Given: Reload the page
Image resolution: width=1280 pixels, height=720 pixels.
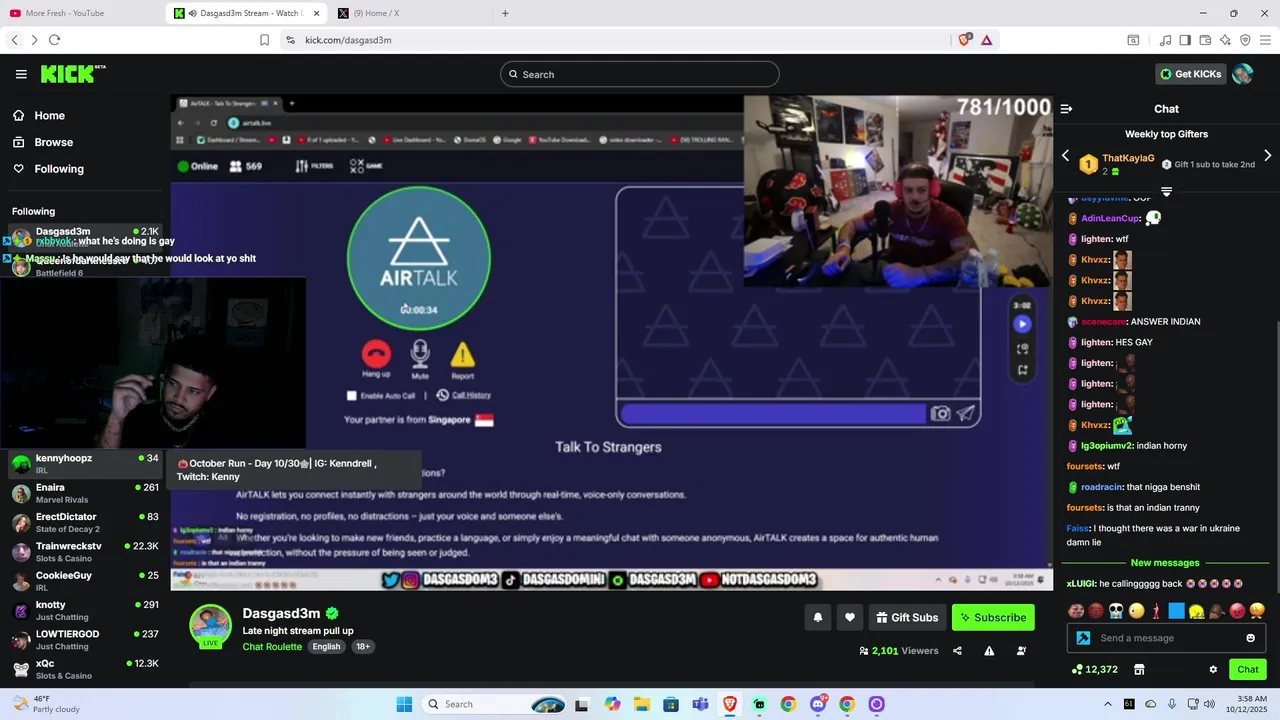Looking at the screenshot, I should coord(54,40).
